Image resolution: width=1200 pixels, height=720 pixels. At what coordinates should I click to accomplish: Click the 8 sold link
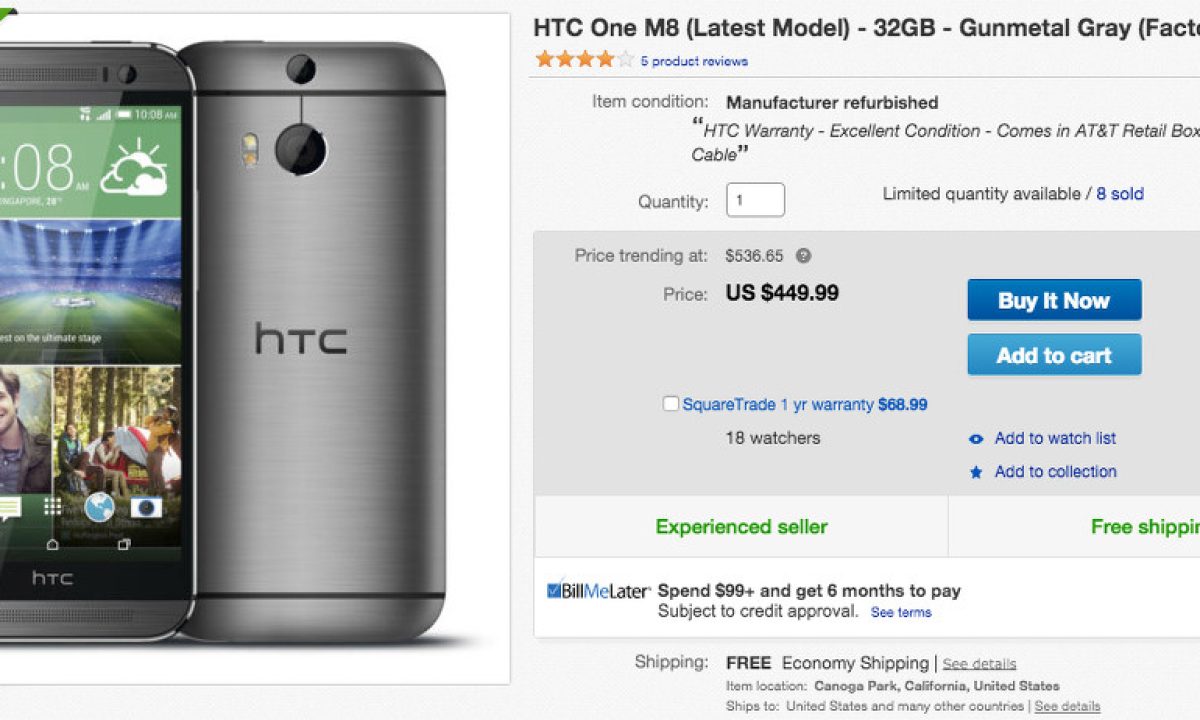click(x=1120, y=194)
